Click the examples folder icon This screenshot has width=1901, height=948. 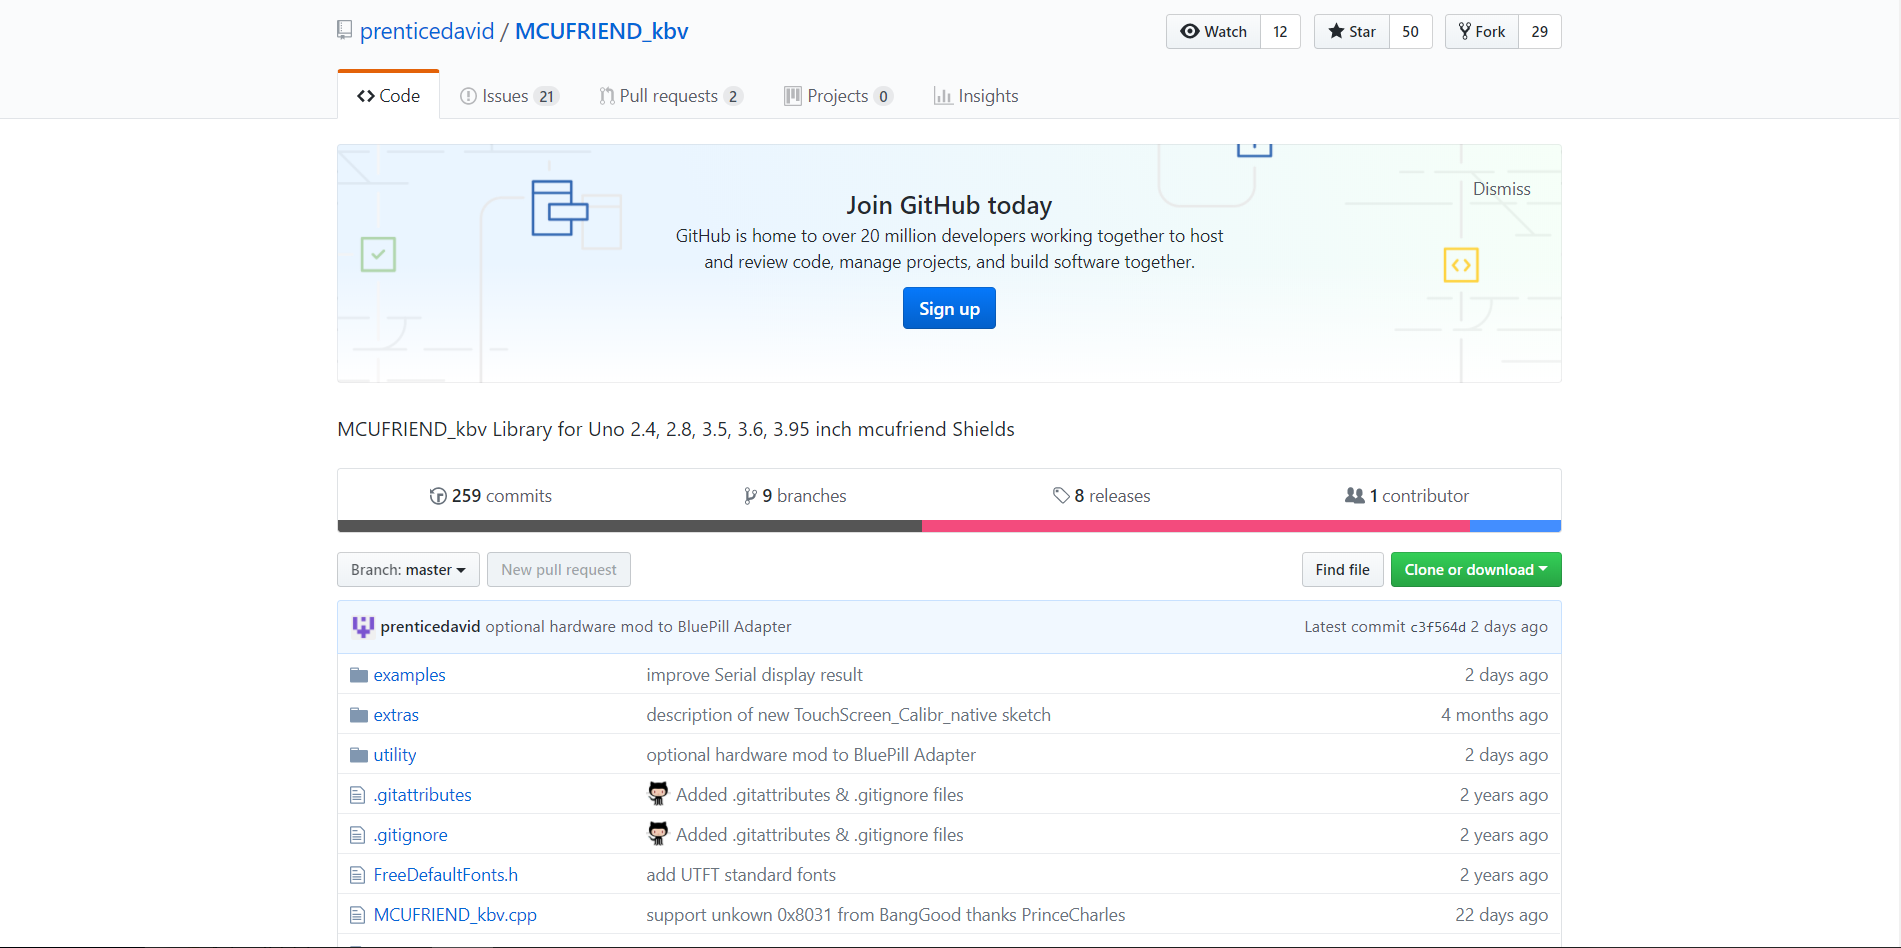click(x=359, y=675)
